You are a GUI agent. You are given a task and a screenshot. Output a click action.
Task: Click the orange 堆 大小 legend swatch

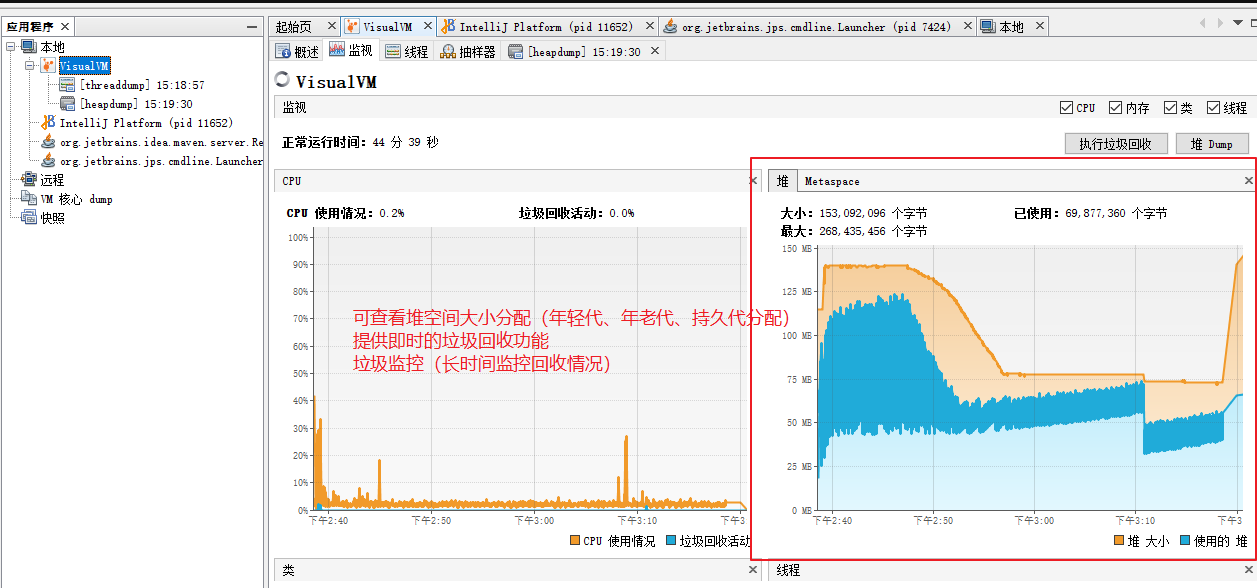point(1119,541)
